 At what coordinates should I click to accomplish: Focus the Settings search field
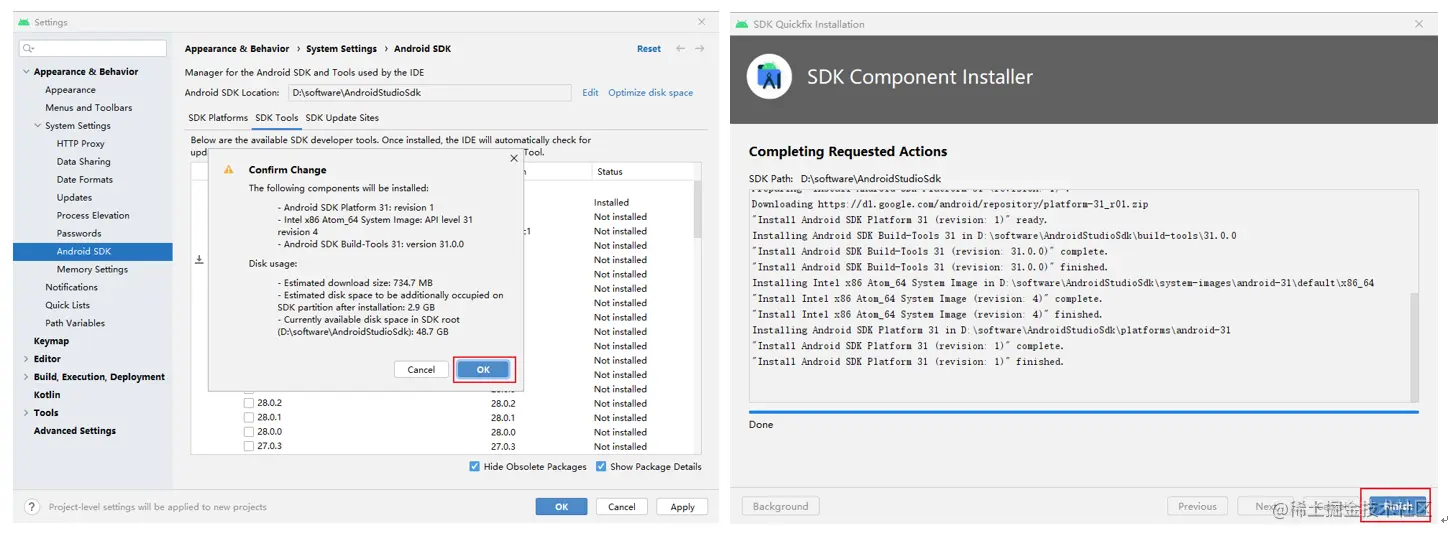(x=93, y=48)
